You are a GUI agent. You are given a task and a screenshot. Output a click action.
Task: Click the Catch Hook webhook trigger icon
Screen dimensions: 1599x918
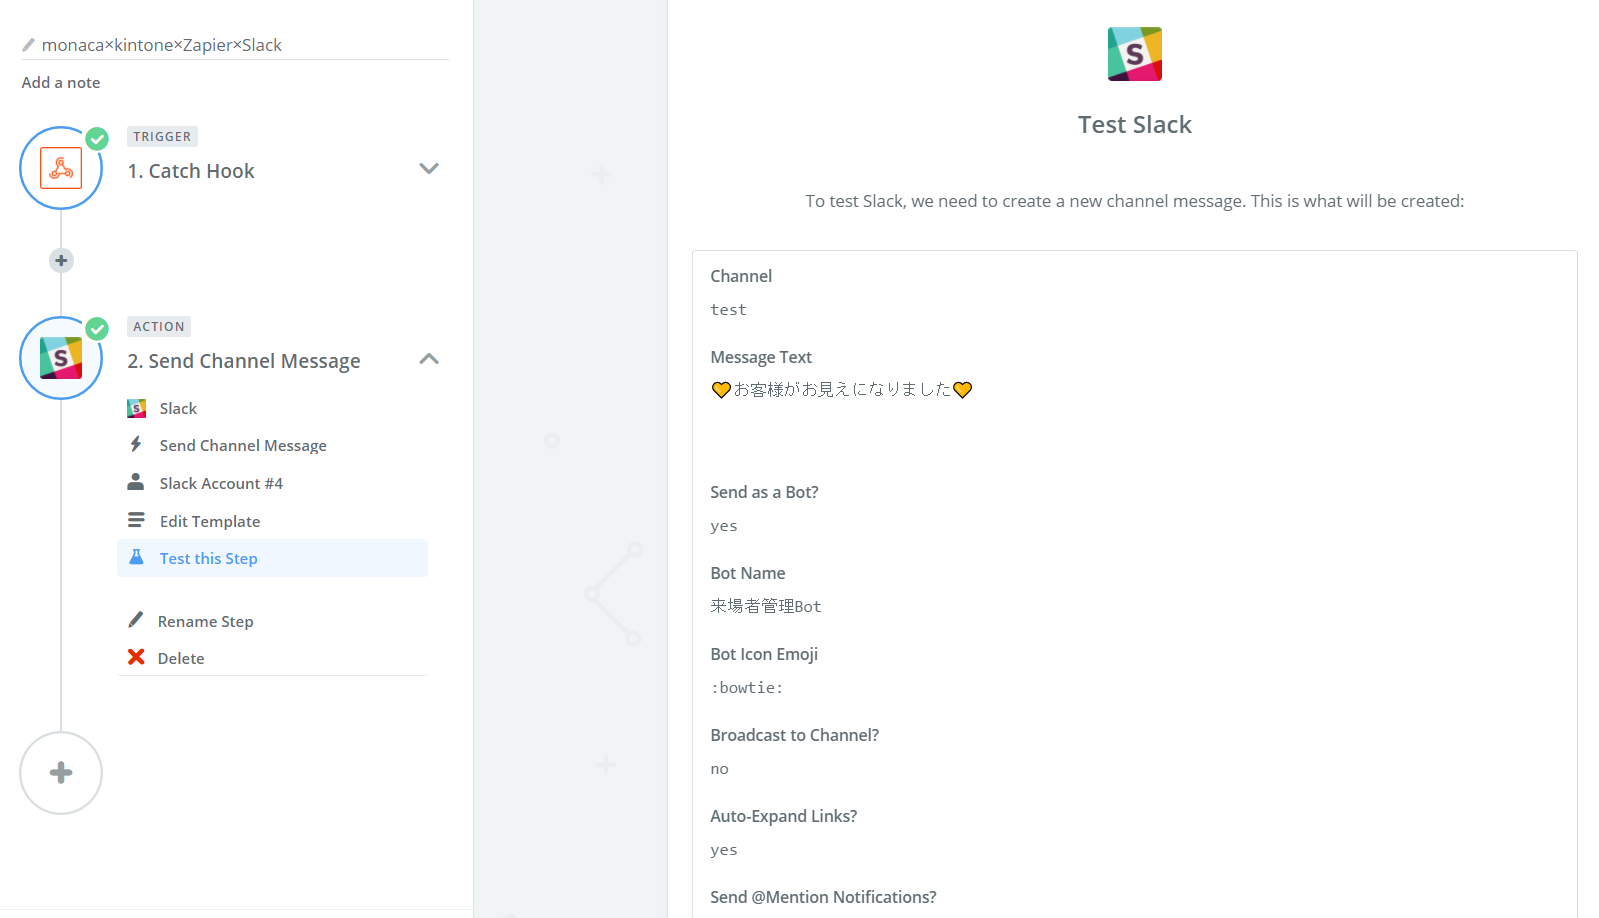(x=61, y=168)
